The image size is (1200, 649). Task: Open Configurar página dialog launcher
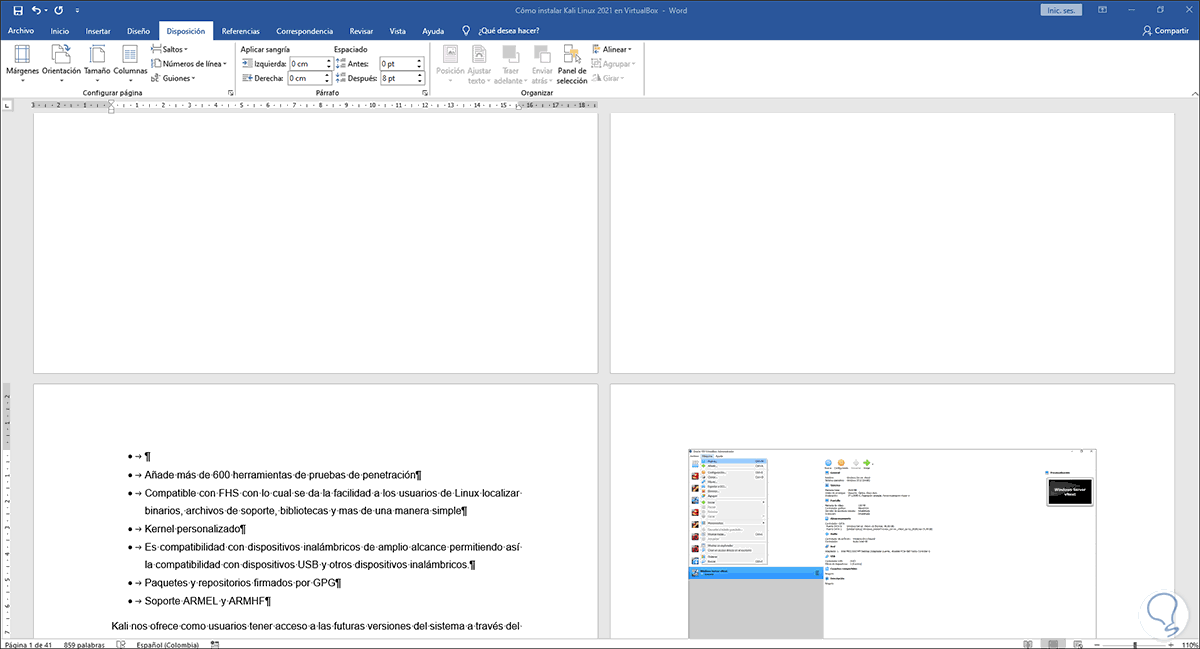click(x=230, y=93)
